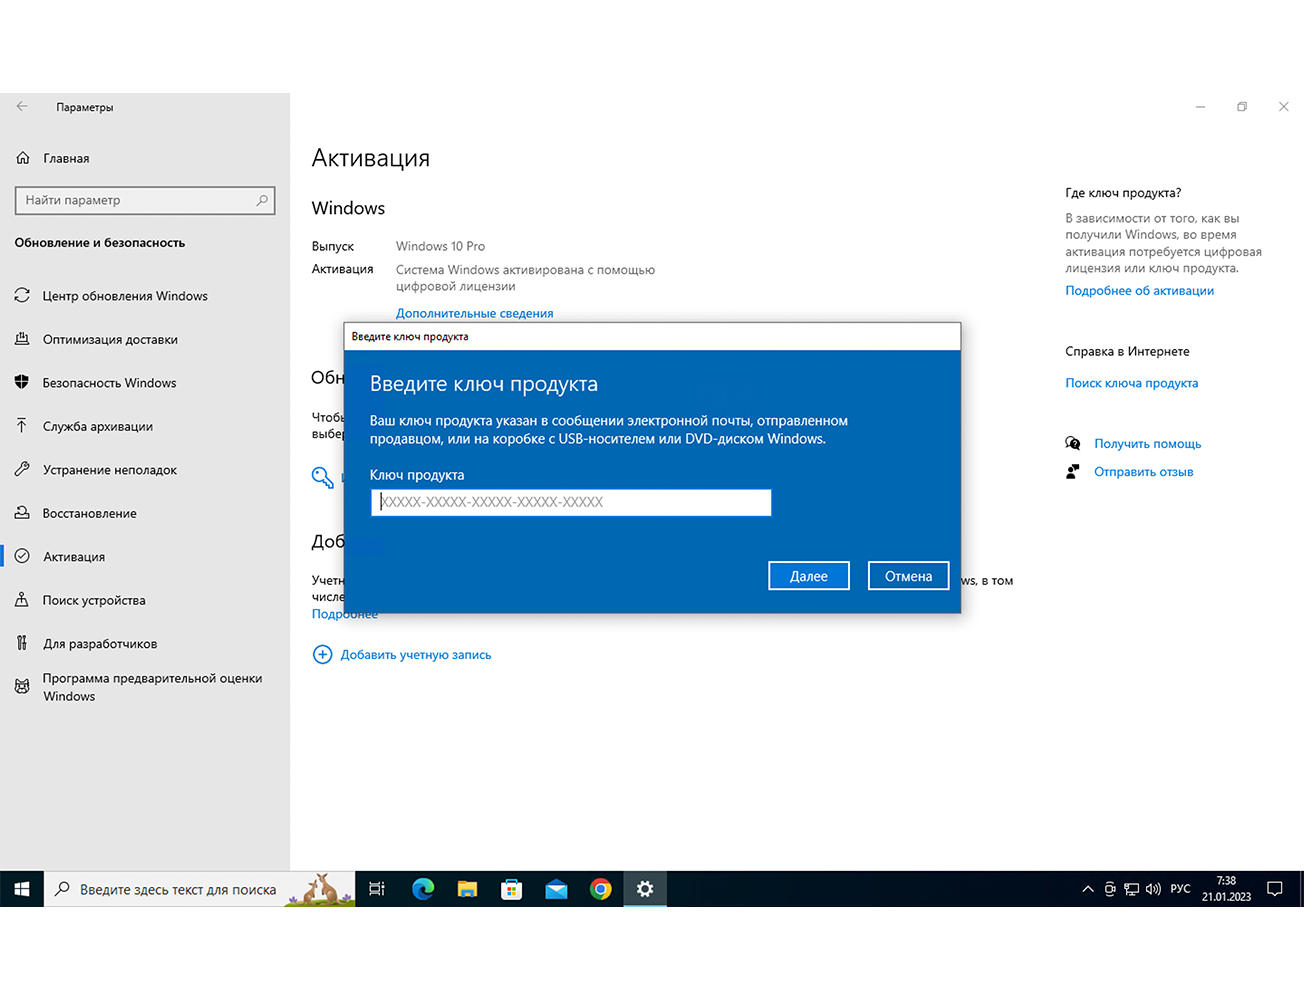Click the Служба архивации upload arrow icon
The width and height of the screenshot is (1304, 1000).
[x=22, y=425]
